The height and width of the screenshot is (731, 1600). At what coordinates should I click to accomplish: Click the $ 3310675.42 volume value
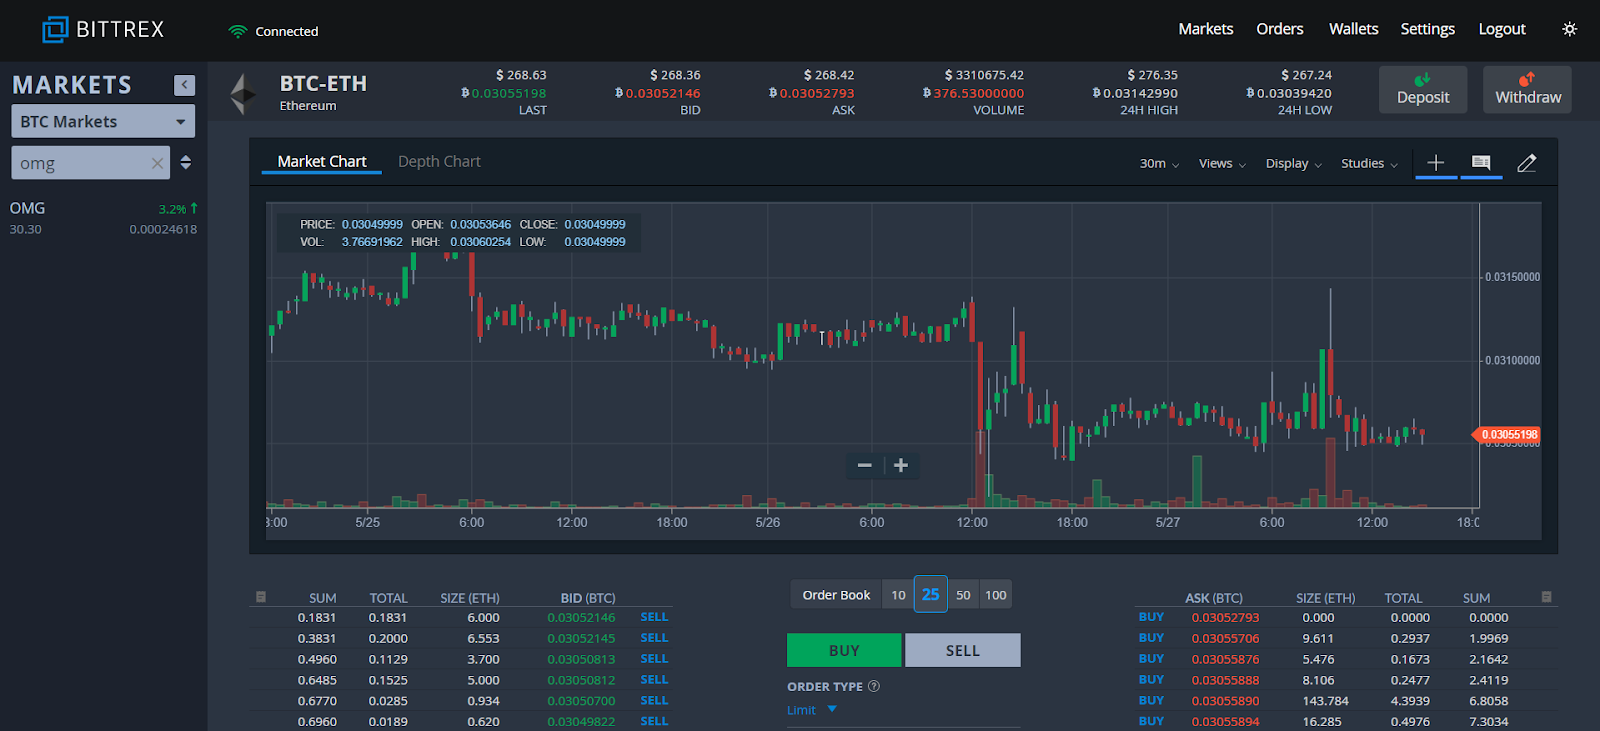[984, 75]
